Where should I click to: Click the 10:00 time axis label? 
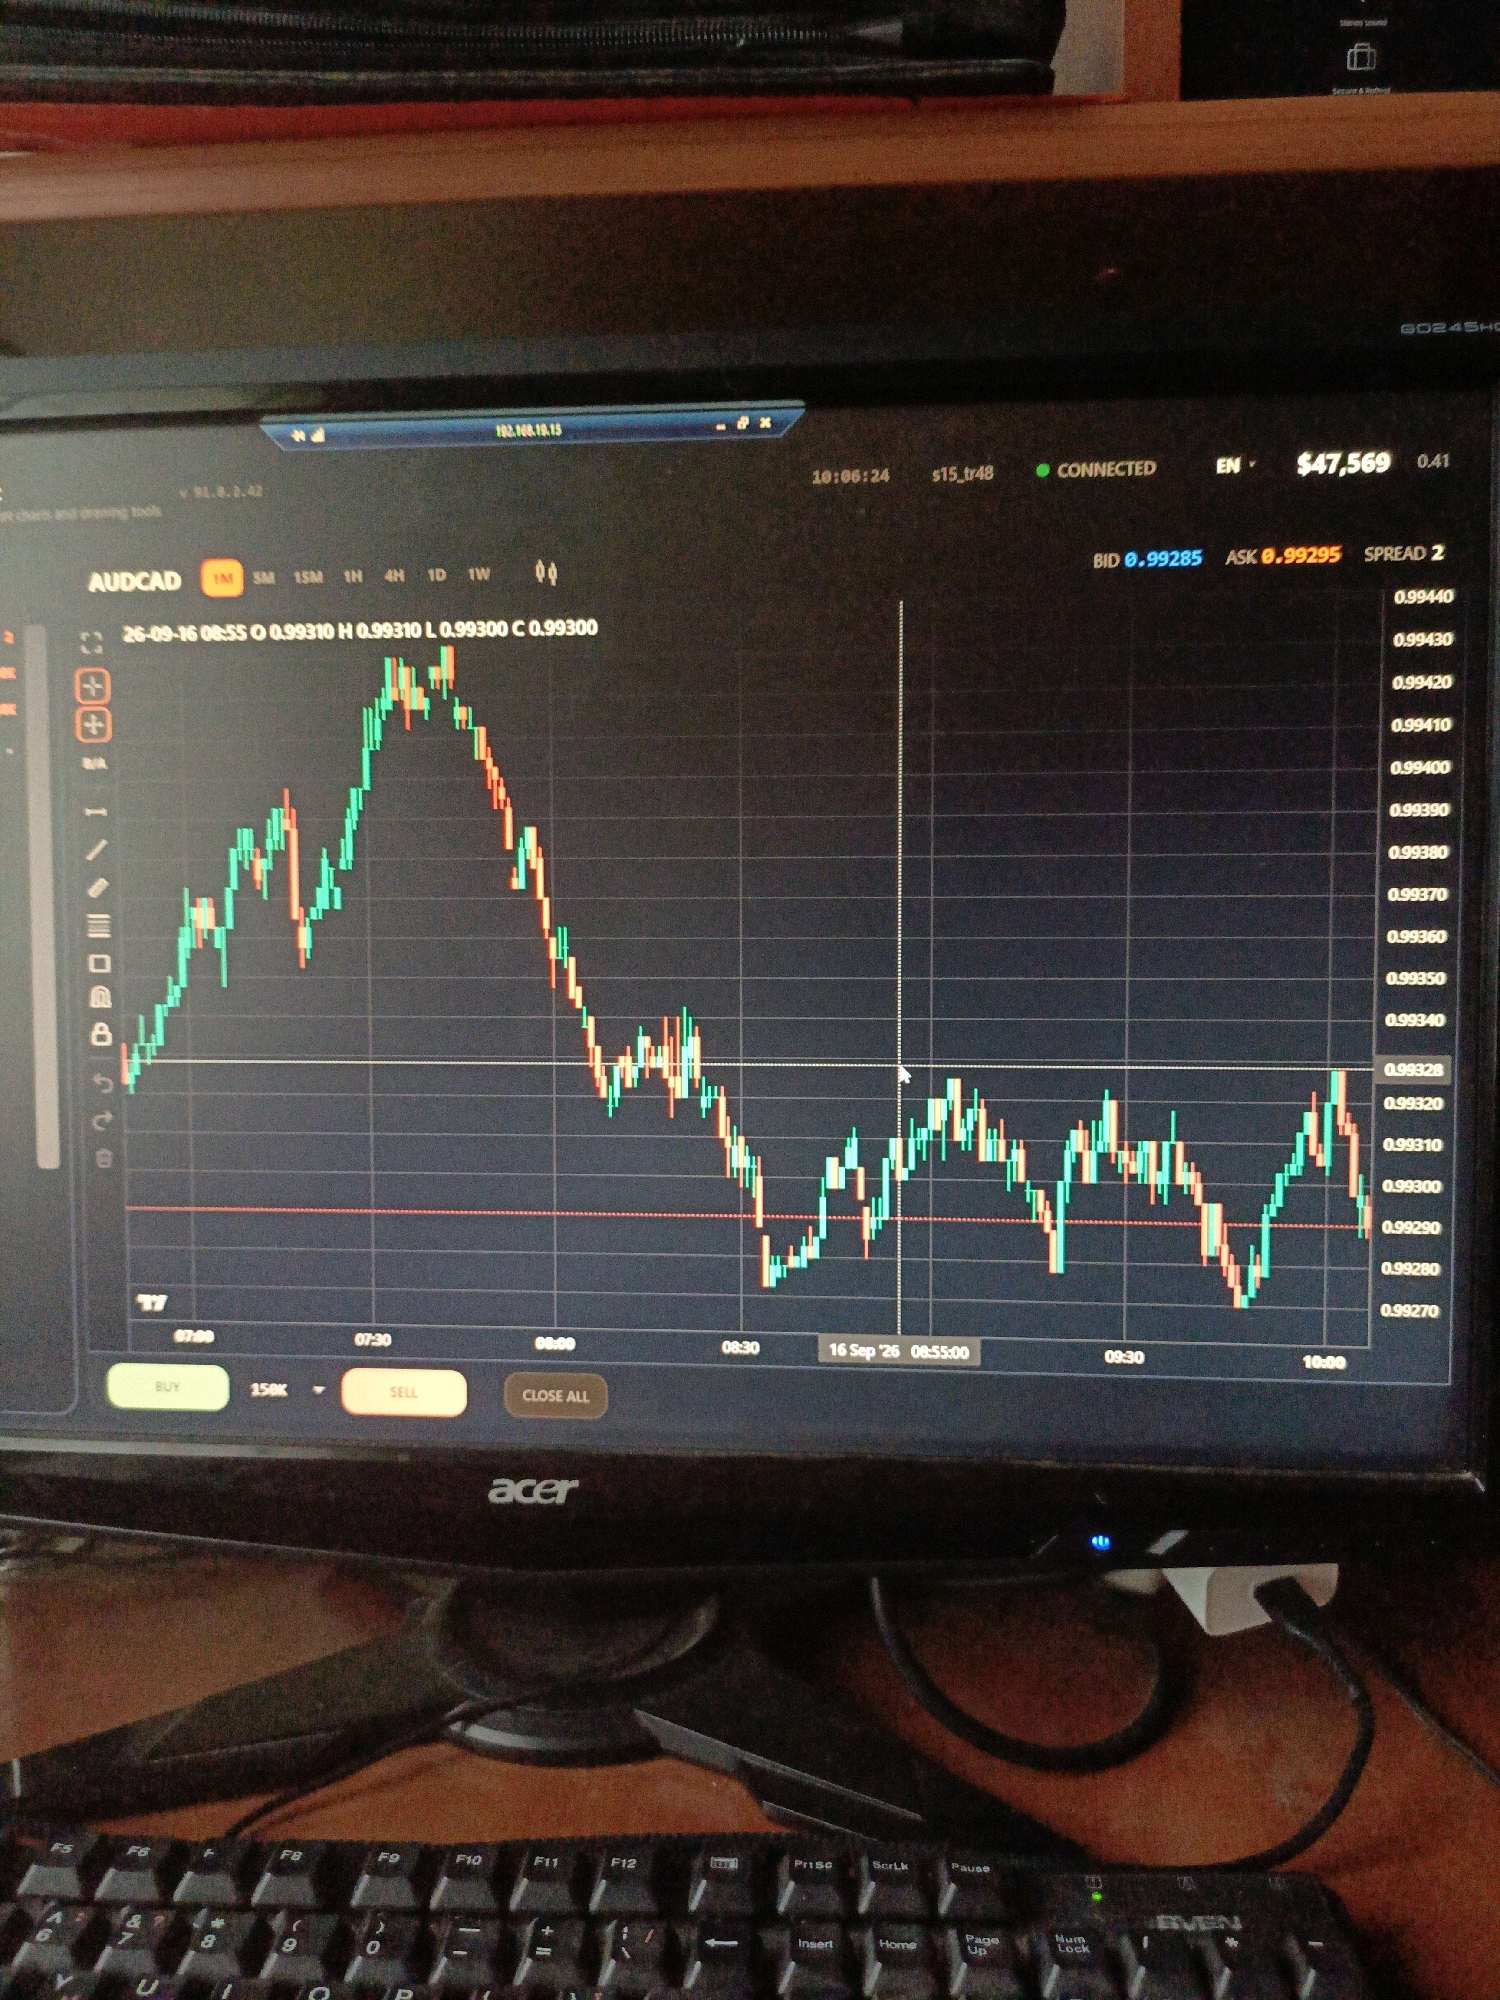(x=1323, y=1362)
